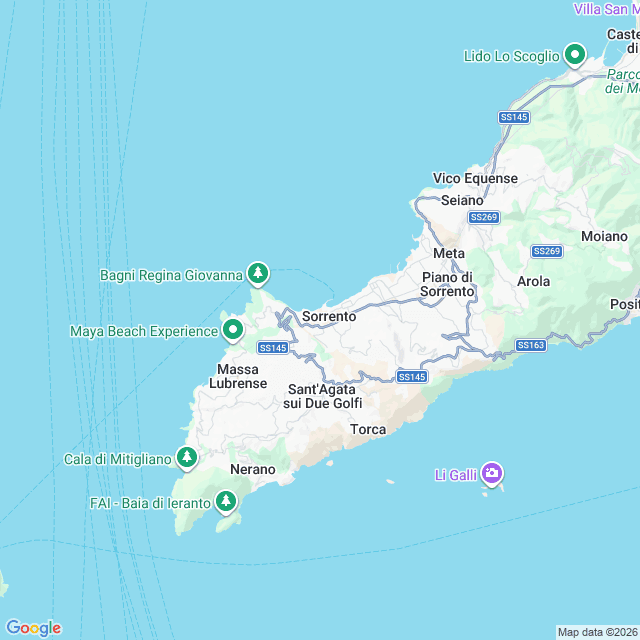Click the SS269 shield below Seiano

tap(484, 217)
